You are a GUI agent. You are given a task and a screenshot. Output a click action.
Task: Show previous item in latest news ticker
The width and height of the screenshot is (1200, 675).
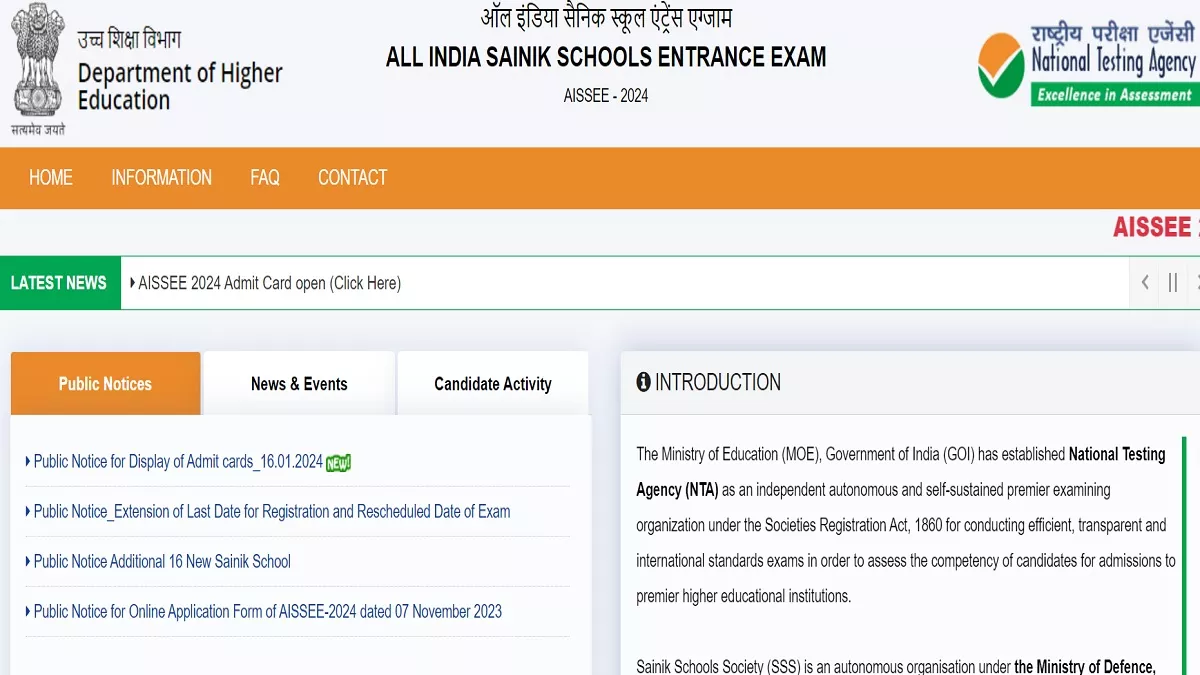pyautogui.click(x=1145, y=283)
